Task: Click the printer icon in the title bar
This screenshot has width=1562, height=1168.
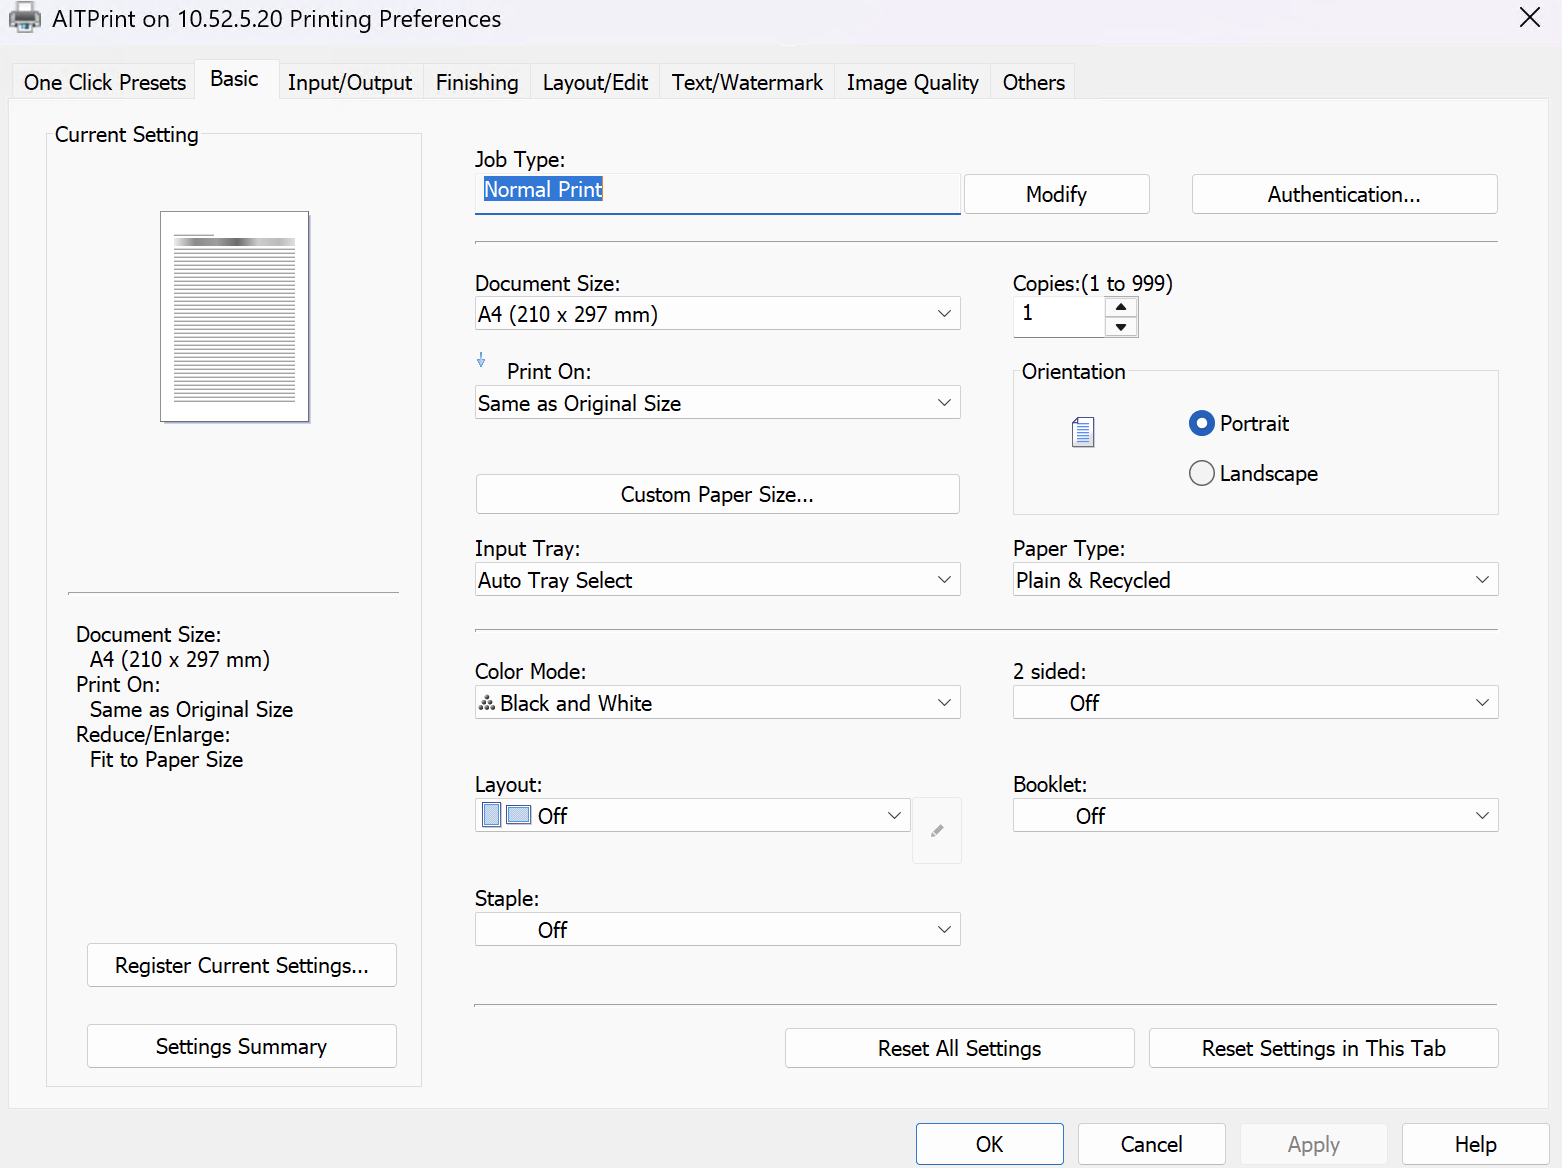Action: click(x=24, y=18)
